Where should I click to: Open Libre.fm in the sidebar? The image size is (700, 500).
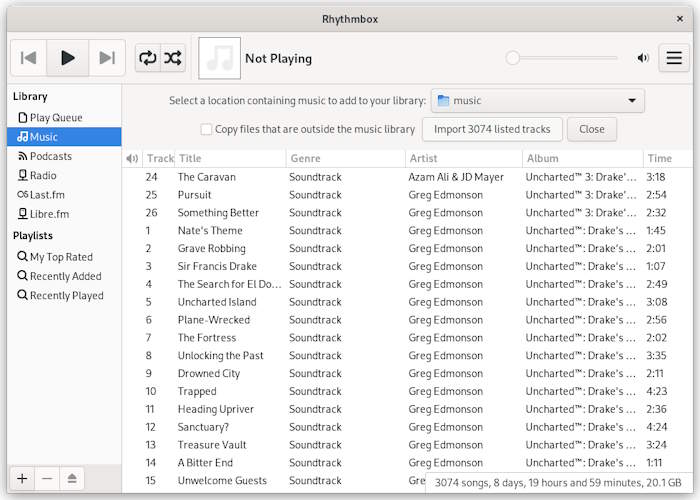coord(64,214)
